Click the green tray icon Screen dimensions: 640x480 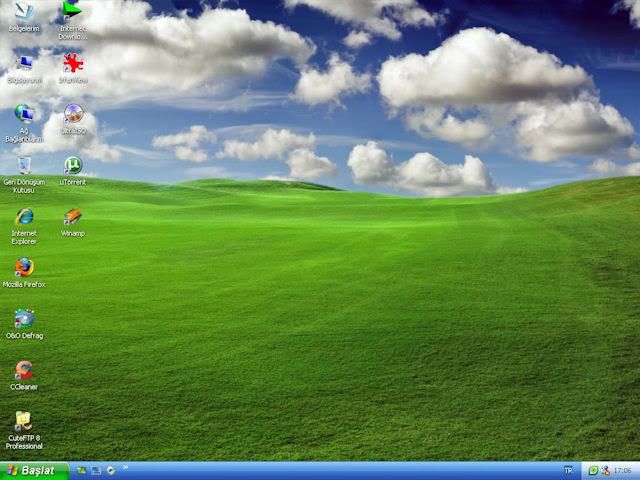(x=593, y=471)
